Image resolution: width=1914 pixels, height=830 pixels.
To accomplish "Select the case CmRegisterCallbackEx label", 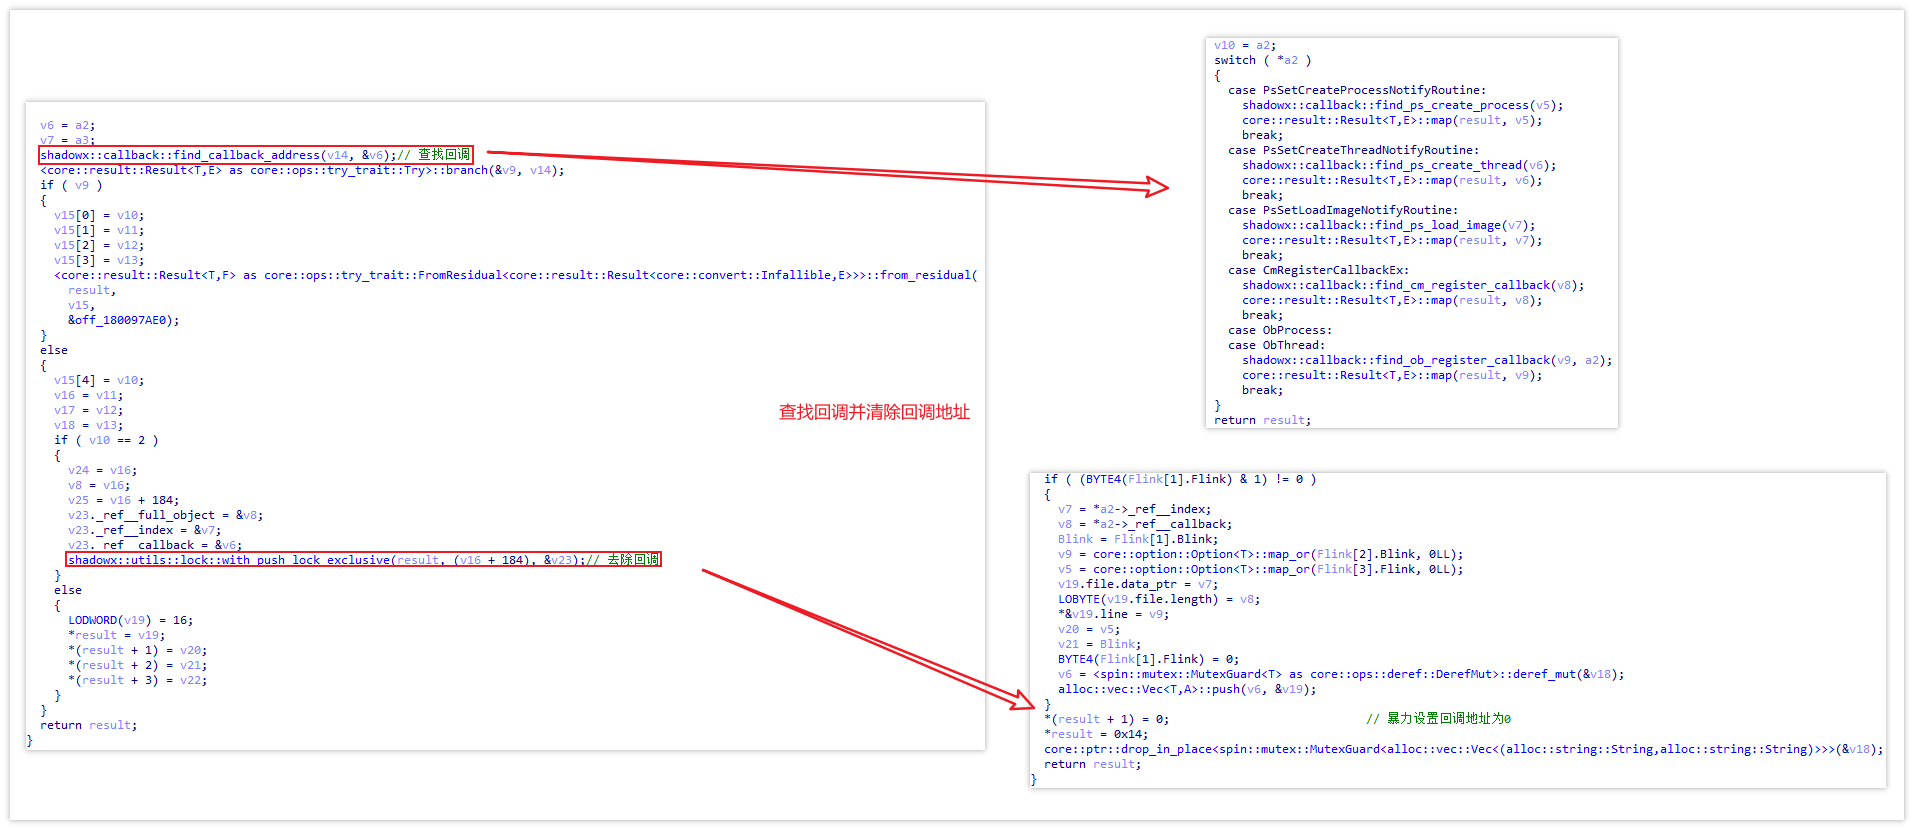I will click(1318, 270).
